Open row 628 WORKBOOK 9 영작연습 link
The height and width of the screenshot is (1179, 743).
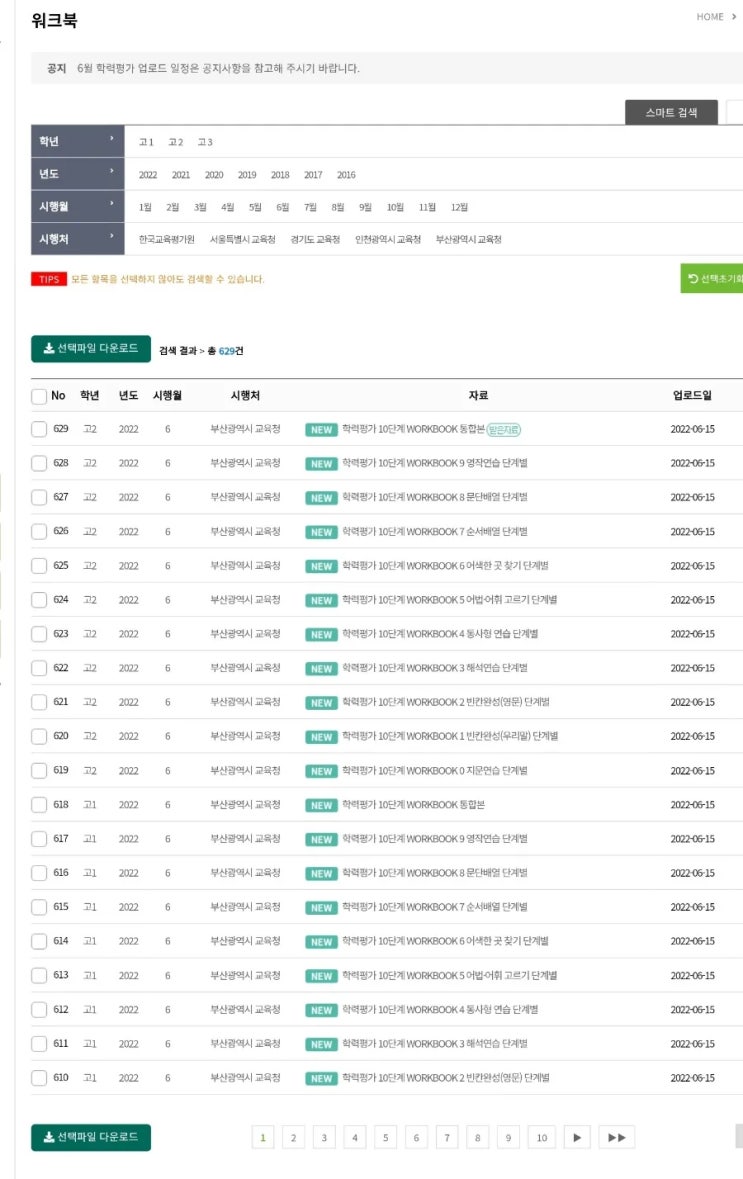(x=435, y=464)
